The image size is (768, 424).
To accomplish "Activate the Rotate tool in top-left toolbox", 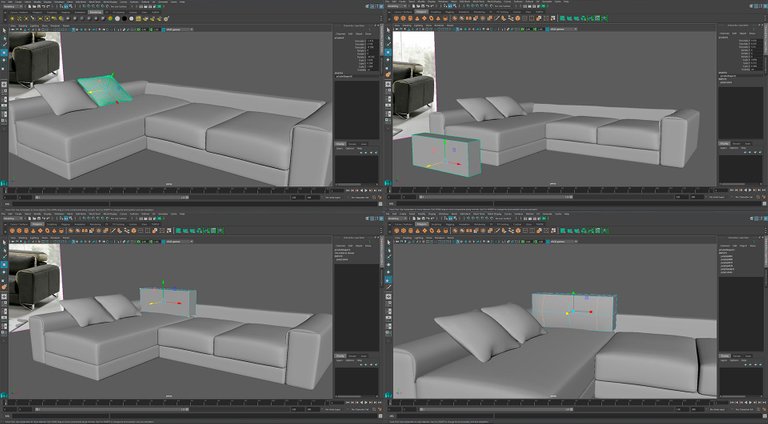I will tap(4, 60).
